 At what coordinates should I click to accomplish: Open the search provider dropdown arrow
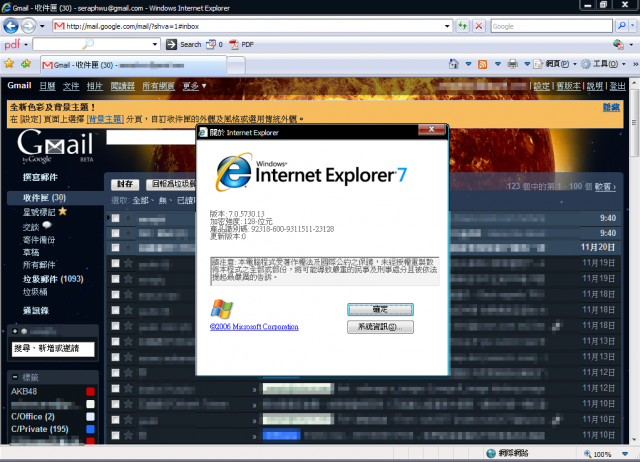[632, 26]
